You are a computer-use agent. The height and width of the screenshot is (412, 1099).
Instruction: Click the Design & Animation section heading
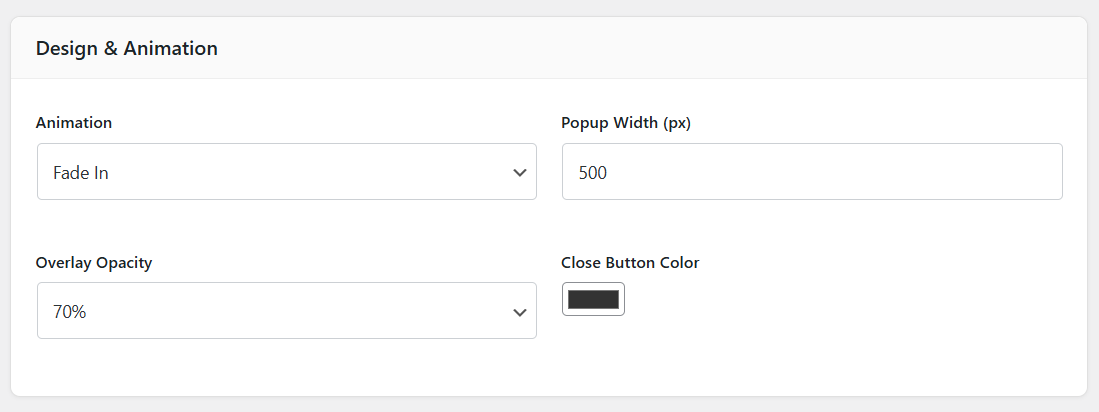click(x=127, y=48)
